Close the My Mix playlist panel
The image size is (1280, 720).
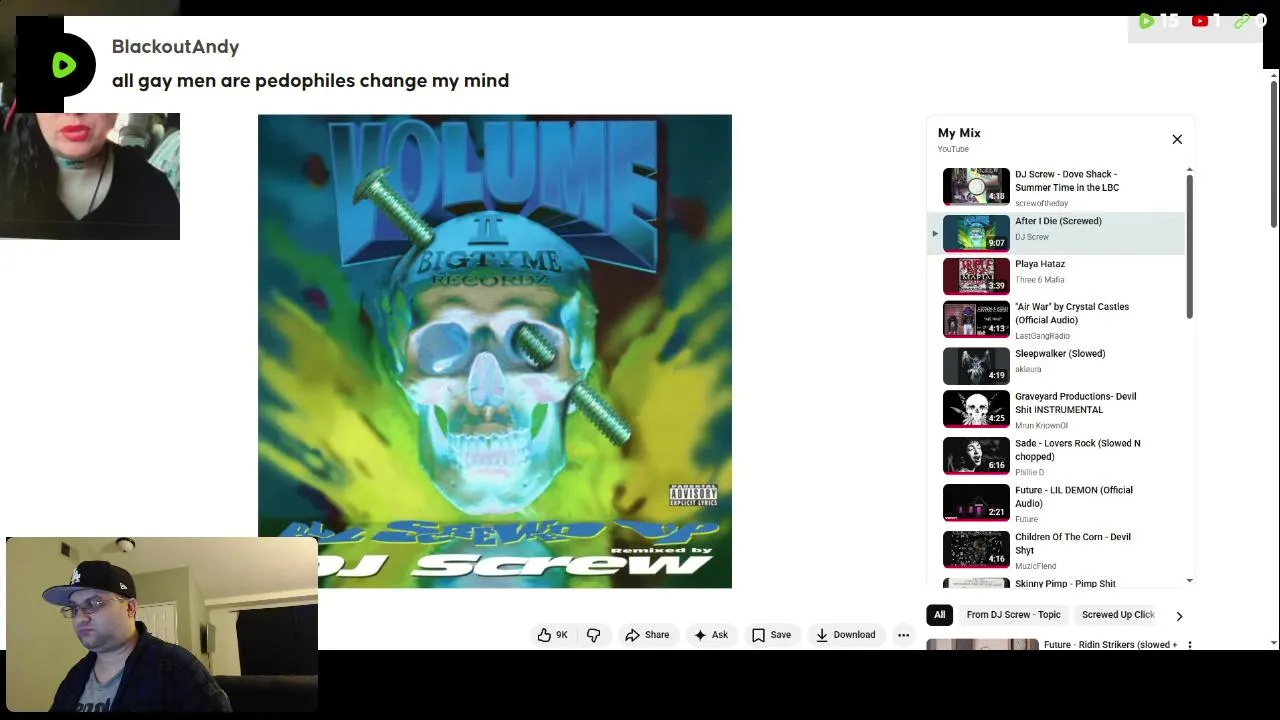point(1177,139)
